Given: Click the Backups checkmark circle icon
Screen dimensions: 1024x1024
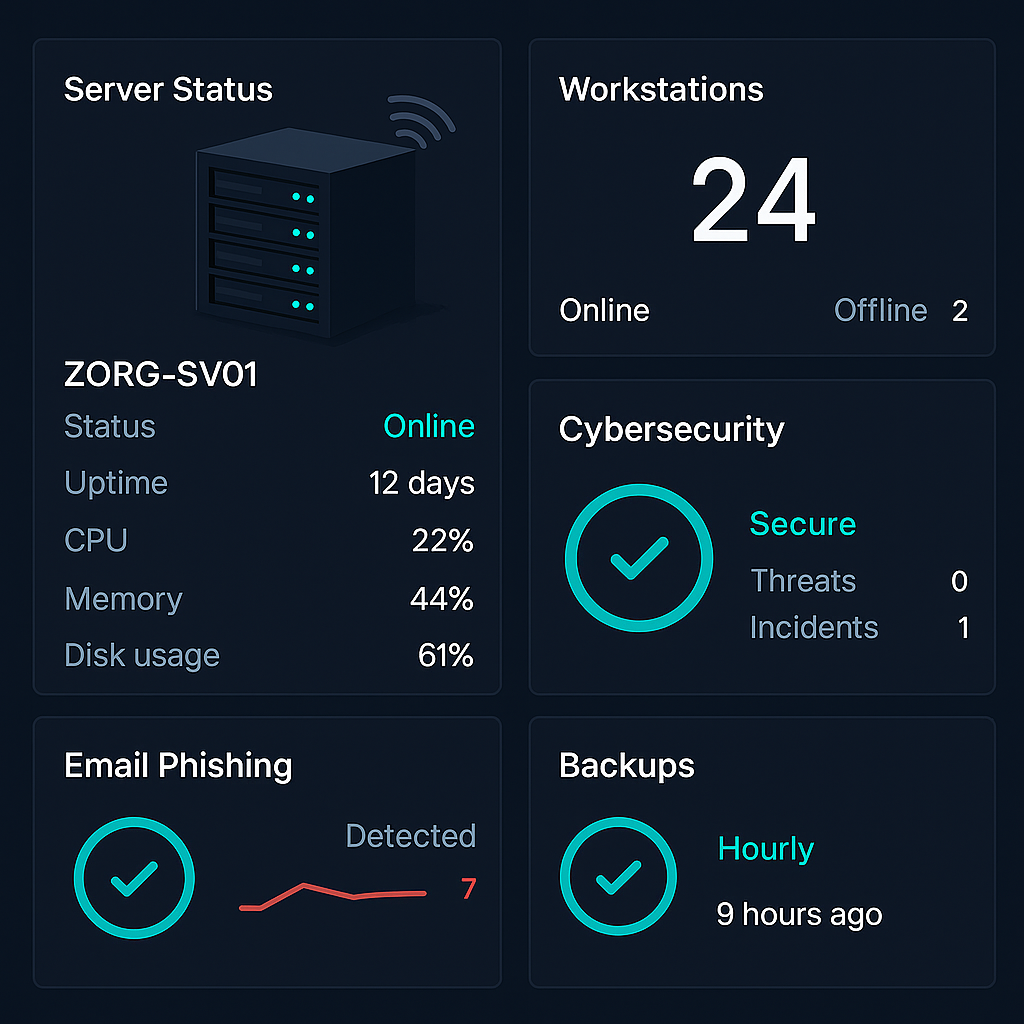Looking at the screenshot, I should (618, 876).
